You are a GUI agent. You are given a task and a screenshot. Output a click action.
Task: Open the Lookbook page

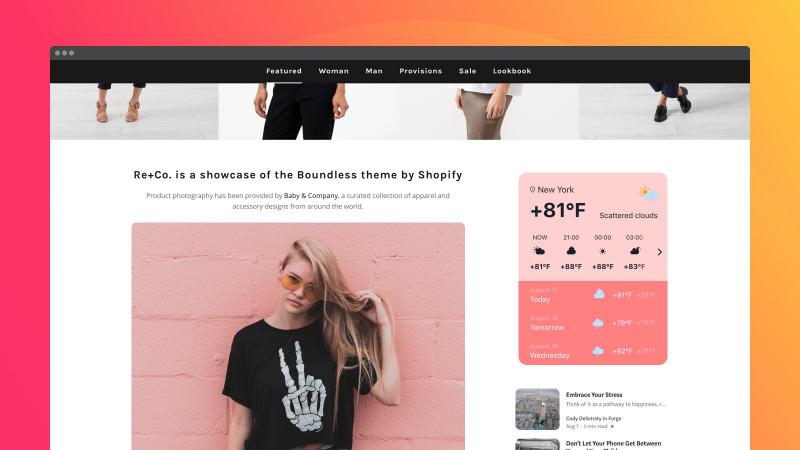click(512, 71)
